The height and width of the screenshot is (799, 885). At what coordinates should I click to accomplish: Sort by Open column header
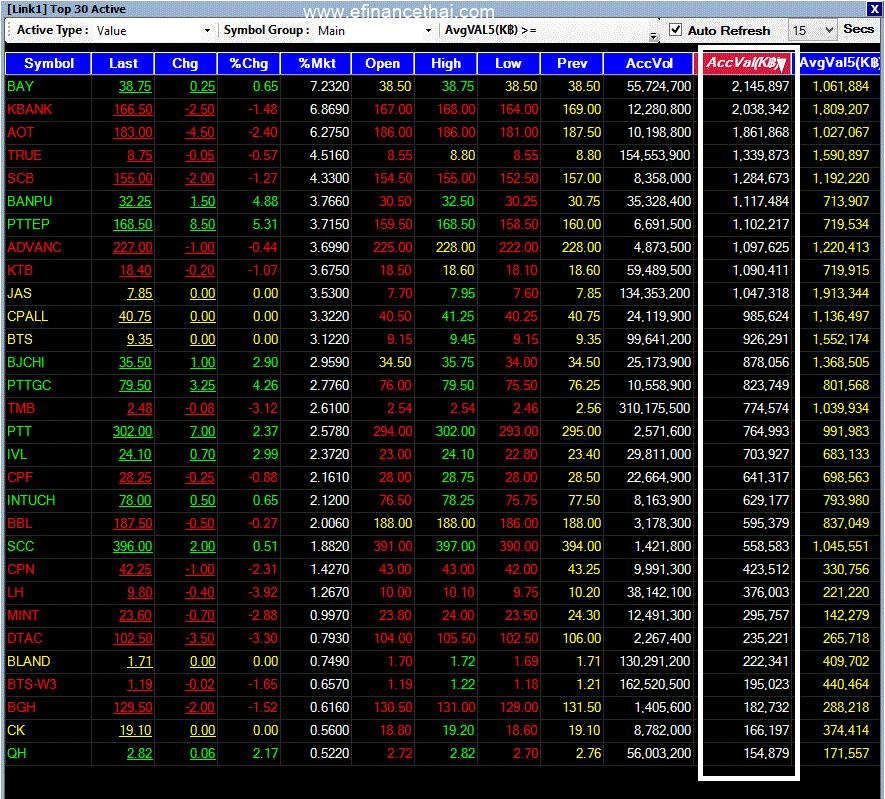(x=383, y=63)
